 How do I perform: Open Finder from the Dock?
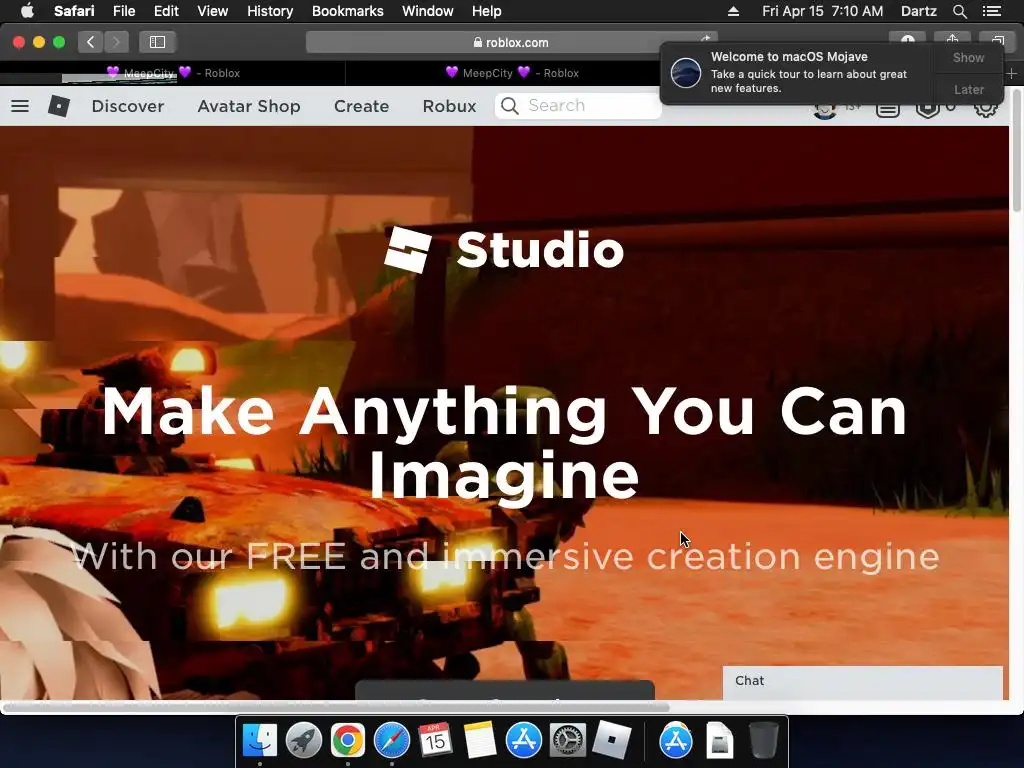pos(260,741)
